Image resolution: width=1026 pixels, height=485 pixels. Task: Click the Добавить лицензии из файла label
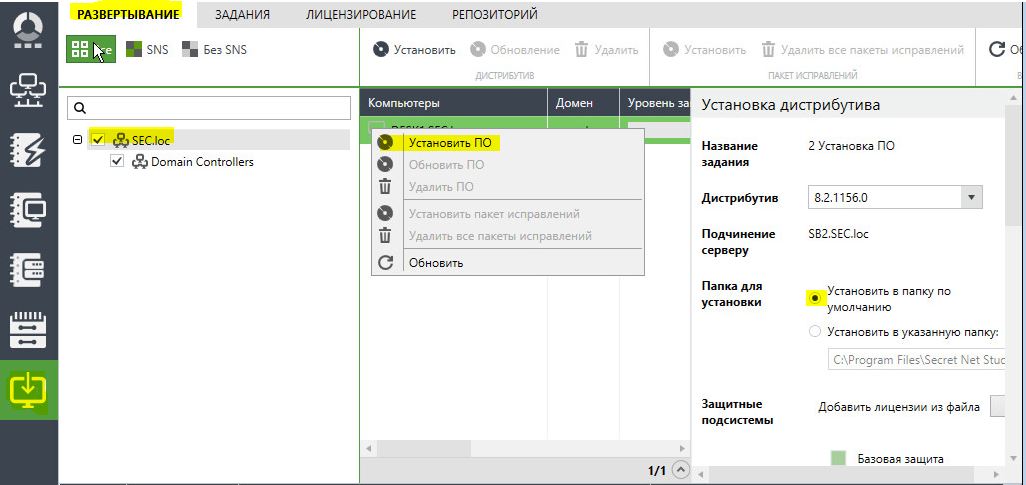tap(899, 407)
